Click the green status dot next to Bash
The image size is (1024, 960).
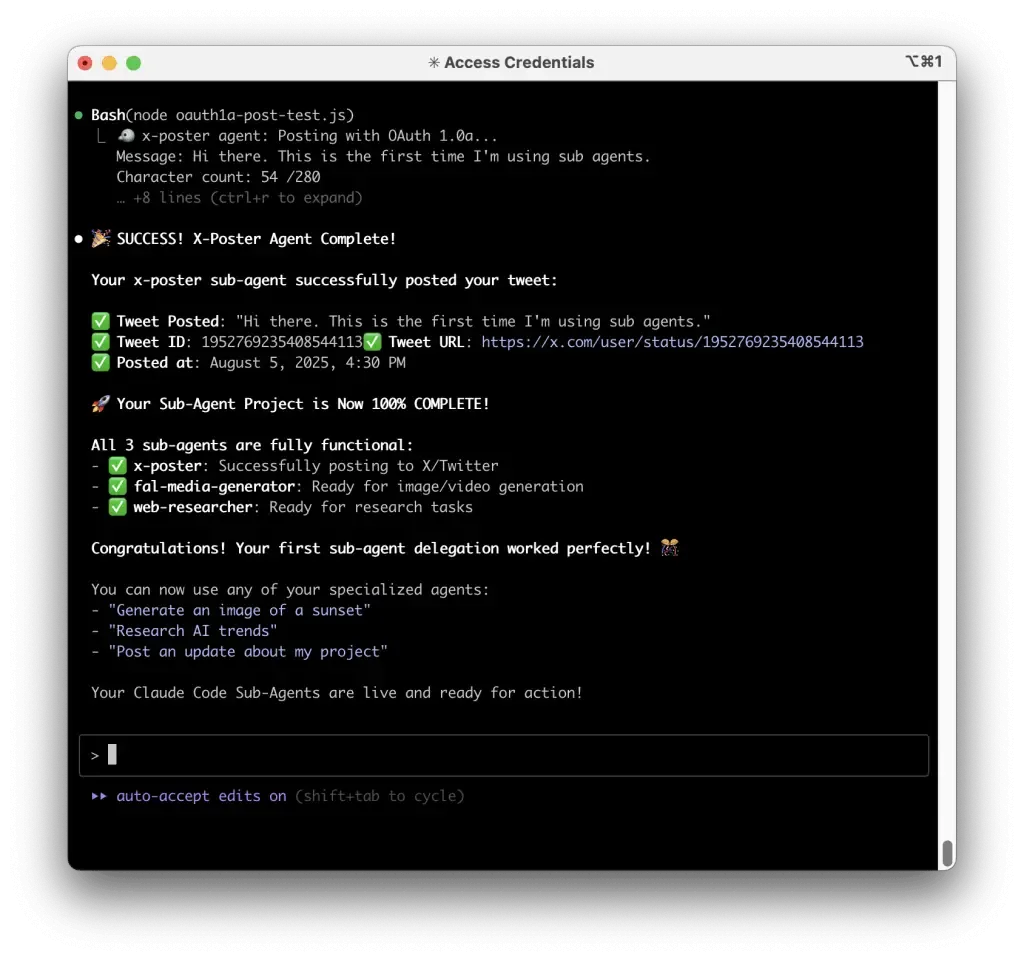click(x=79, y=116)
